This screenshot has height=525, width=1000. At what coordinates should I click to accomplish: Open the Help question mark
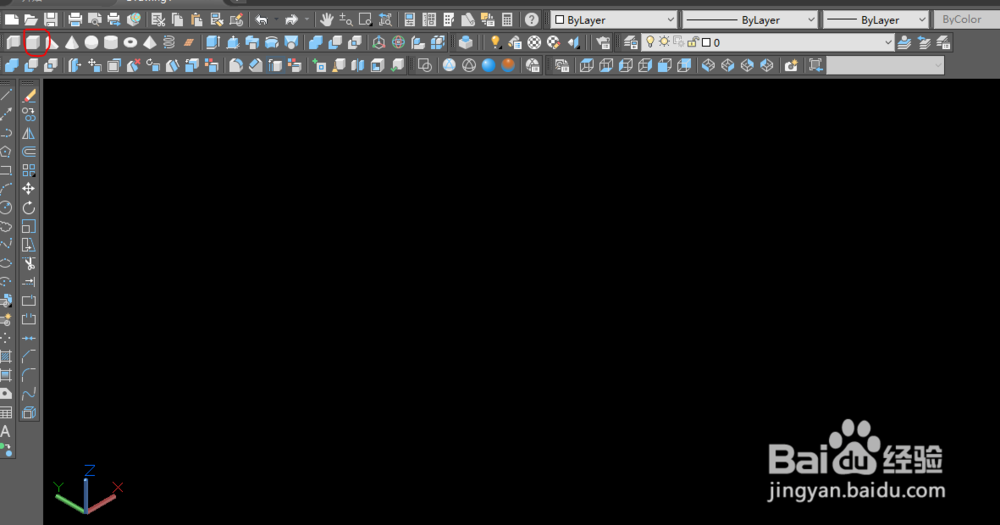pyautogui.click(x=531, y=20)
